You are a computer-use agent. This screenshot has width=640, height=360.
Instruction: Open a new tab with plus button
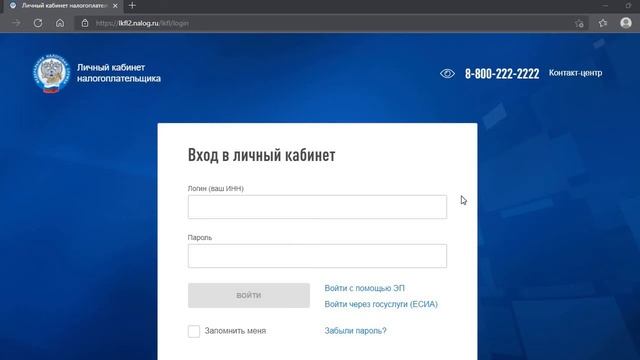coord(132,6)
